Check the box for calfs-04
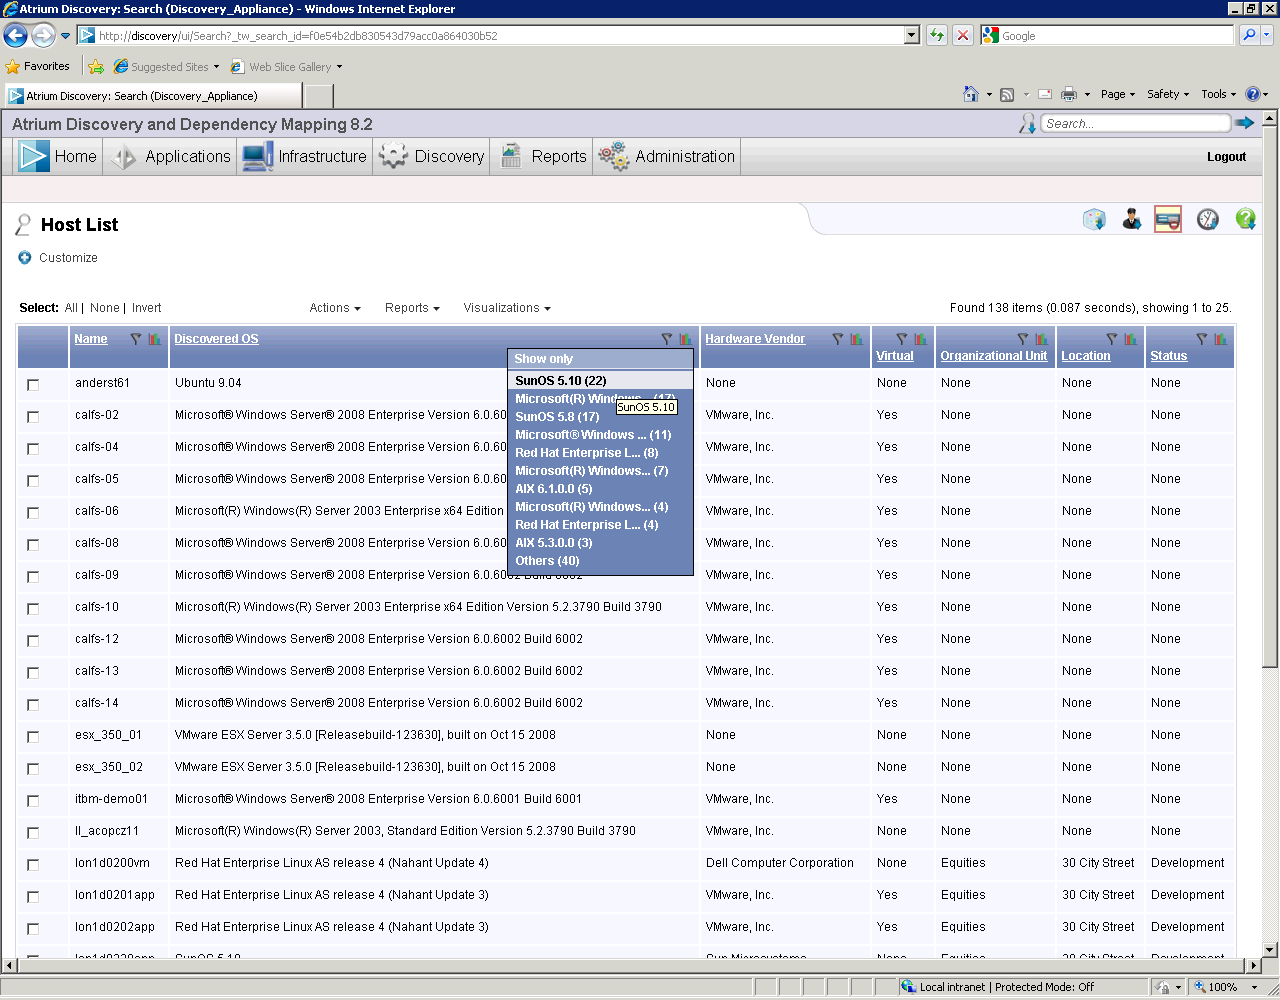Viewport: 1280px width, 1000px height. [x=33, y=448]
